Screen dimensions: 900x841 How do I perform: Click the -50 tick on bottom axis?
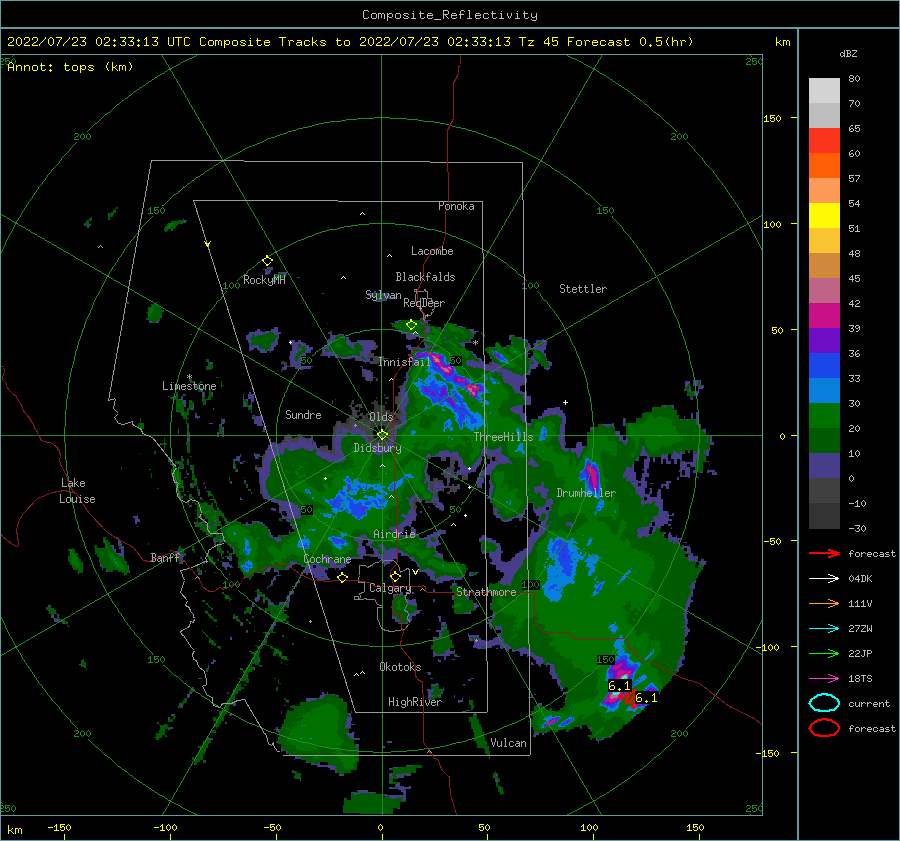coord(272,827)
